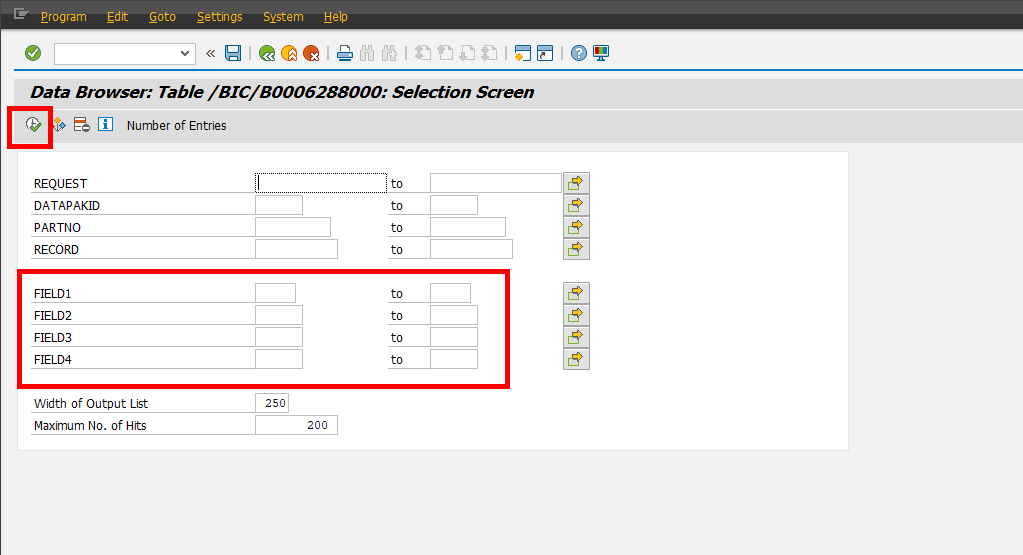Click the Previous Page icon
This screenshot has height=555, width=1023.
pyautogui.click(x=445, y=53)
